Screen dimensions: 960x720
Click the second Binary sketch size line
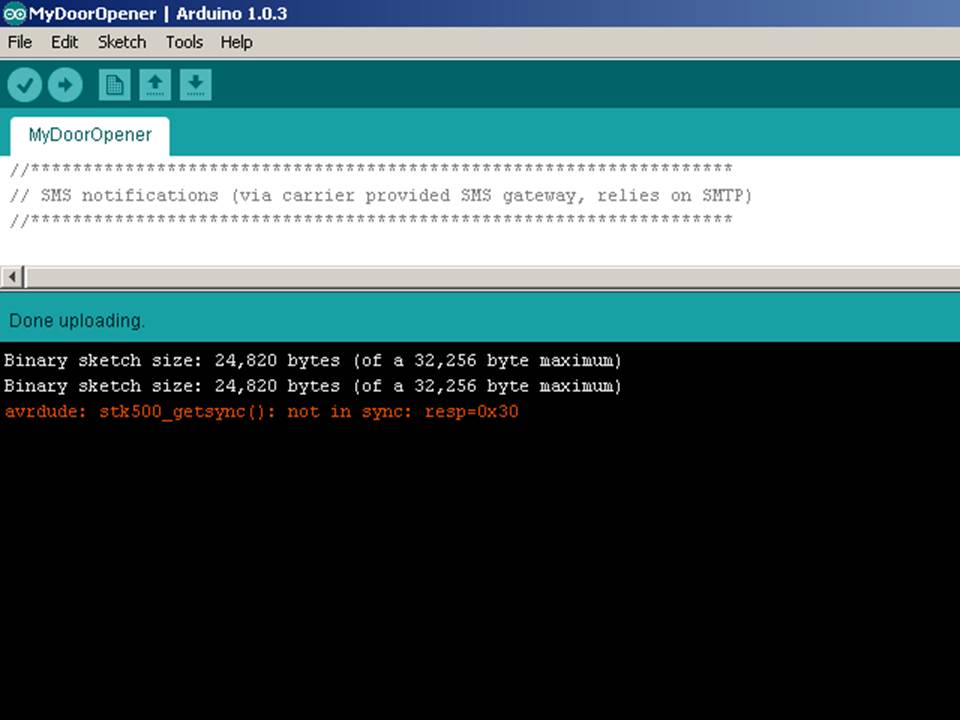pyautogui.click(x=313, y=386)
